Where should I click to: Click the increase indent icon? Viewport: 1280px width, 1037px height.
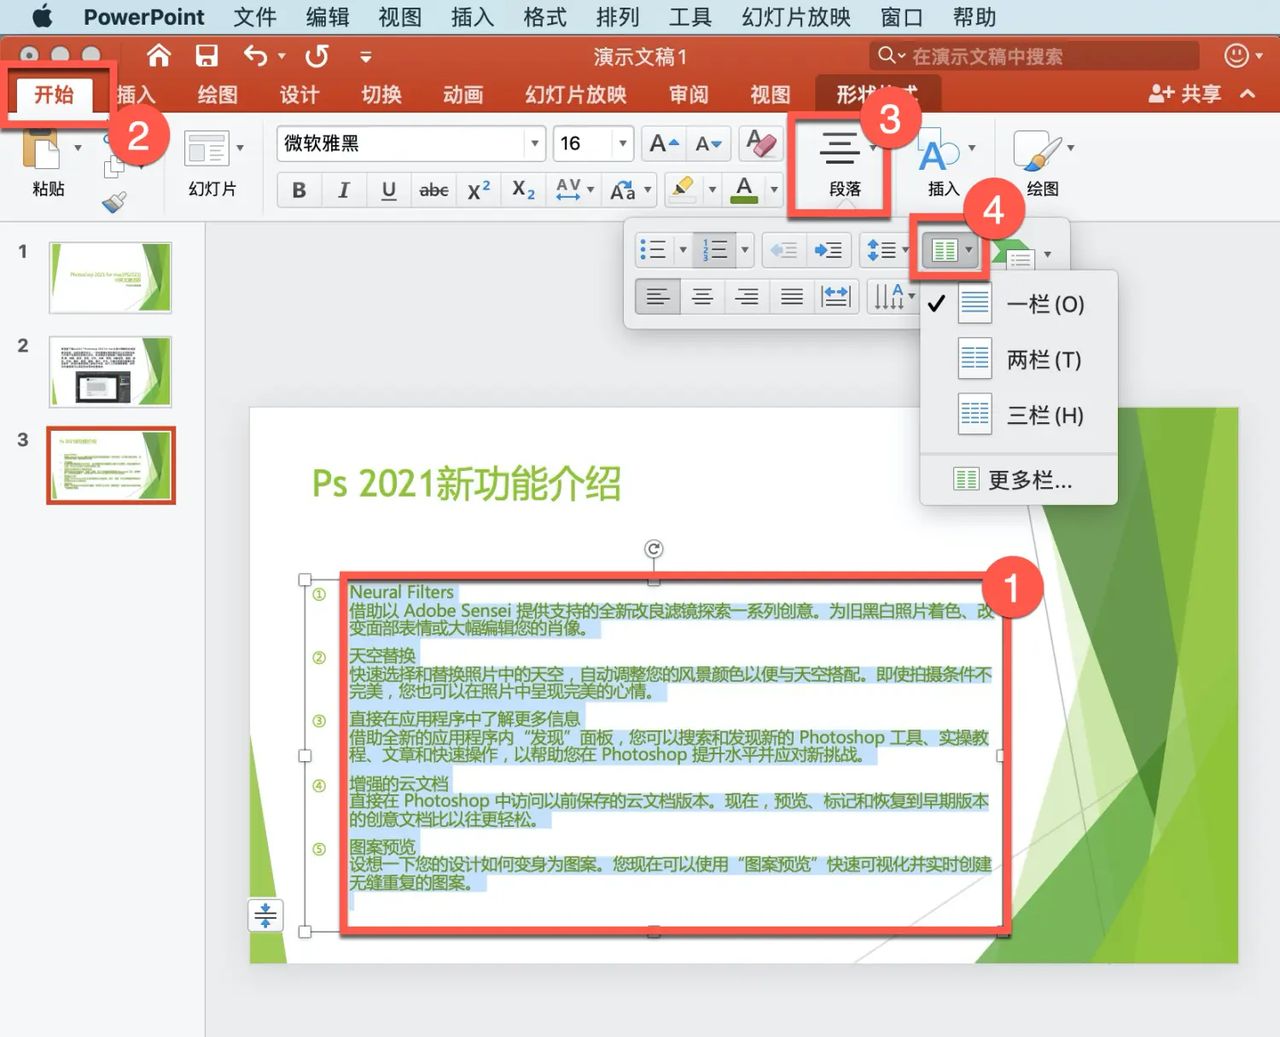click(x=828, y=250)
